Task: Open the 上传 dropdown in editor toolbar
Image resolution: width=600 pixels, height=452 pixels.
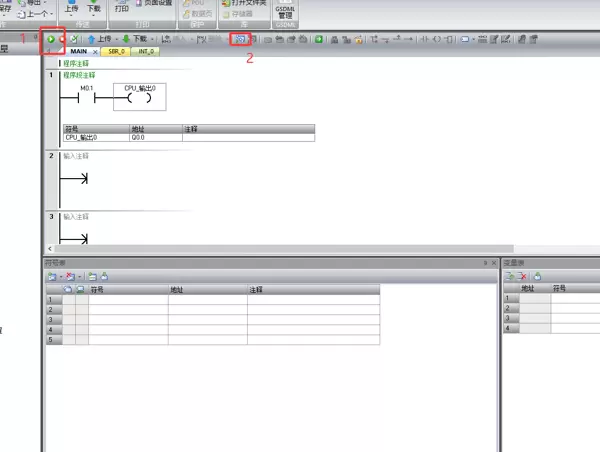Action: pos(100,39)
